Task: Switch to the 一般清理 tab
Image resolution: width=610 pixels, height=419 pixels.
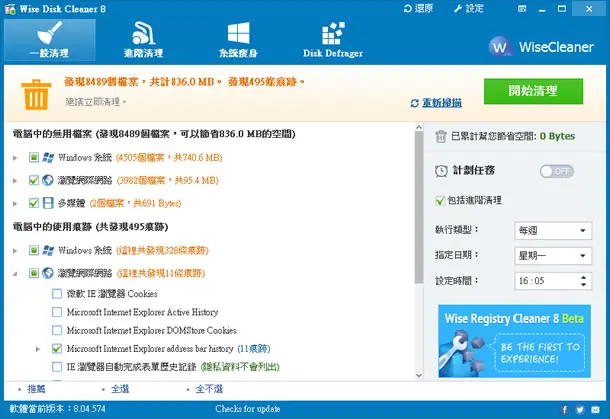Action: click(x=49, y=40)
